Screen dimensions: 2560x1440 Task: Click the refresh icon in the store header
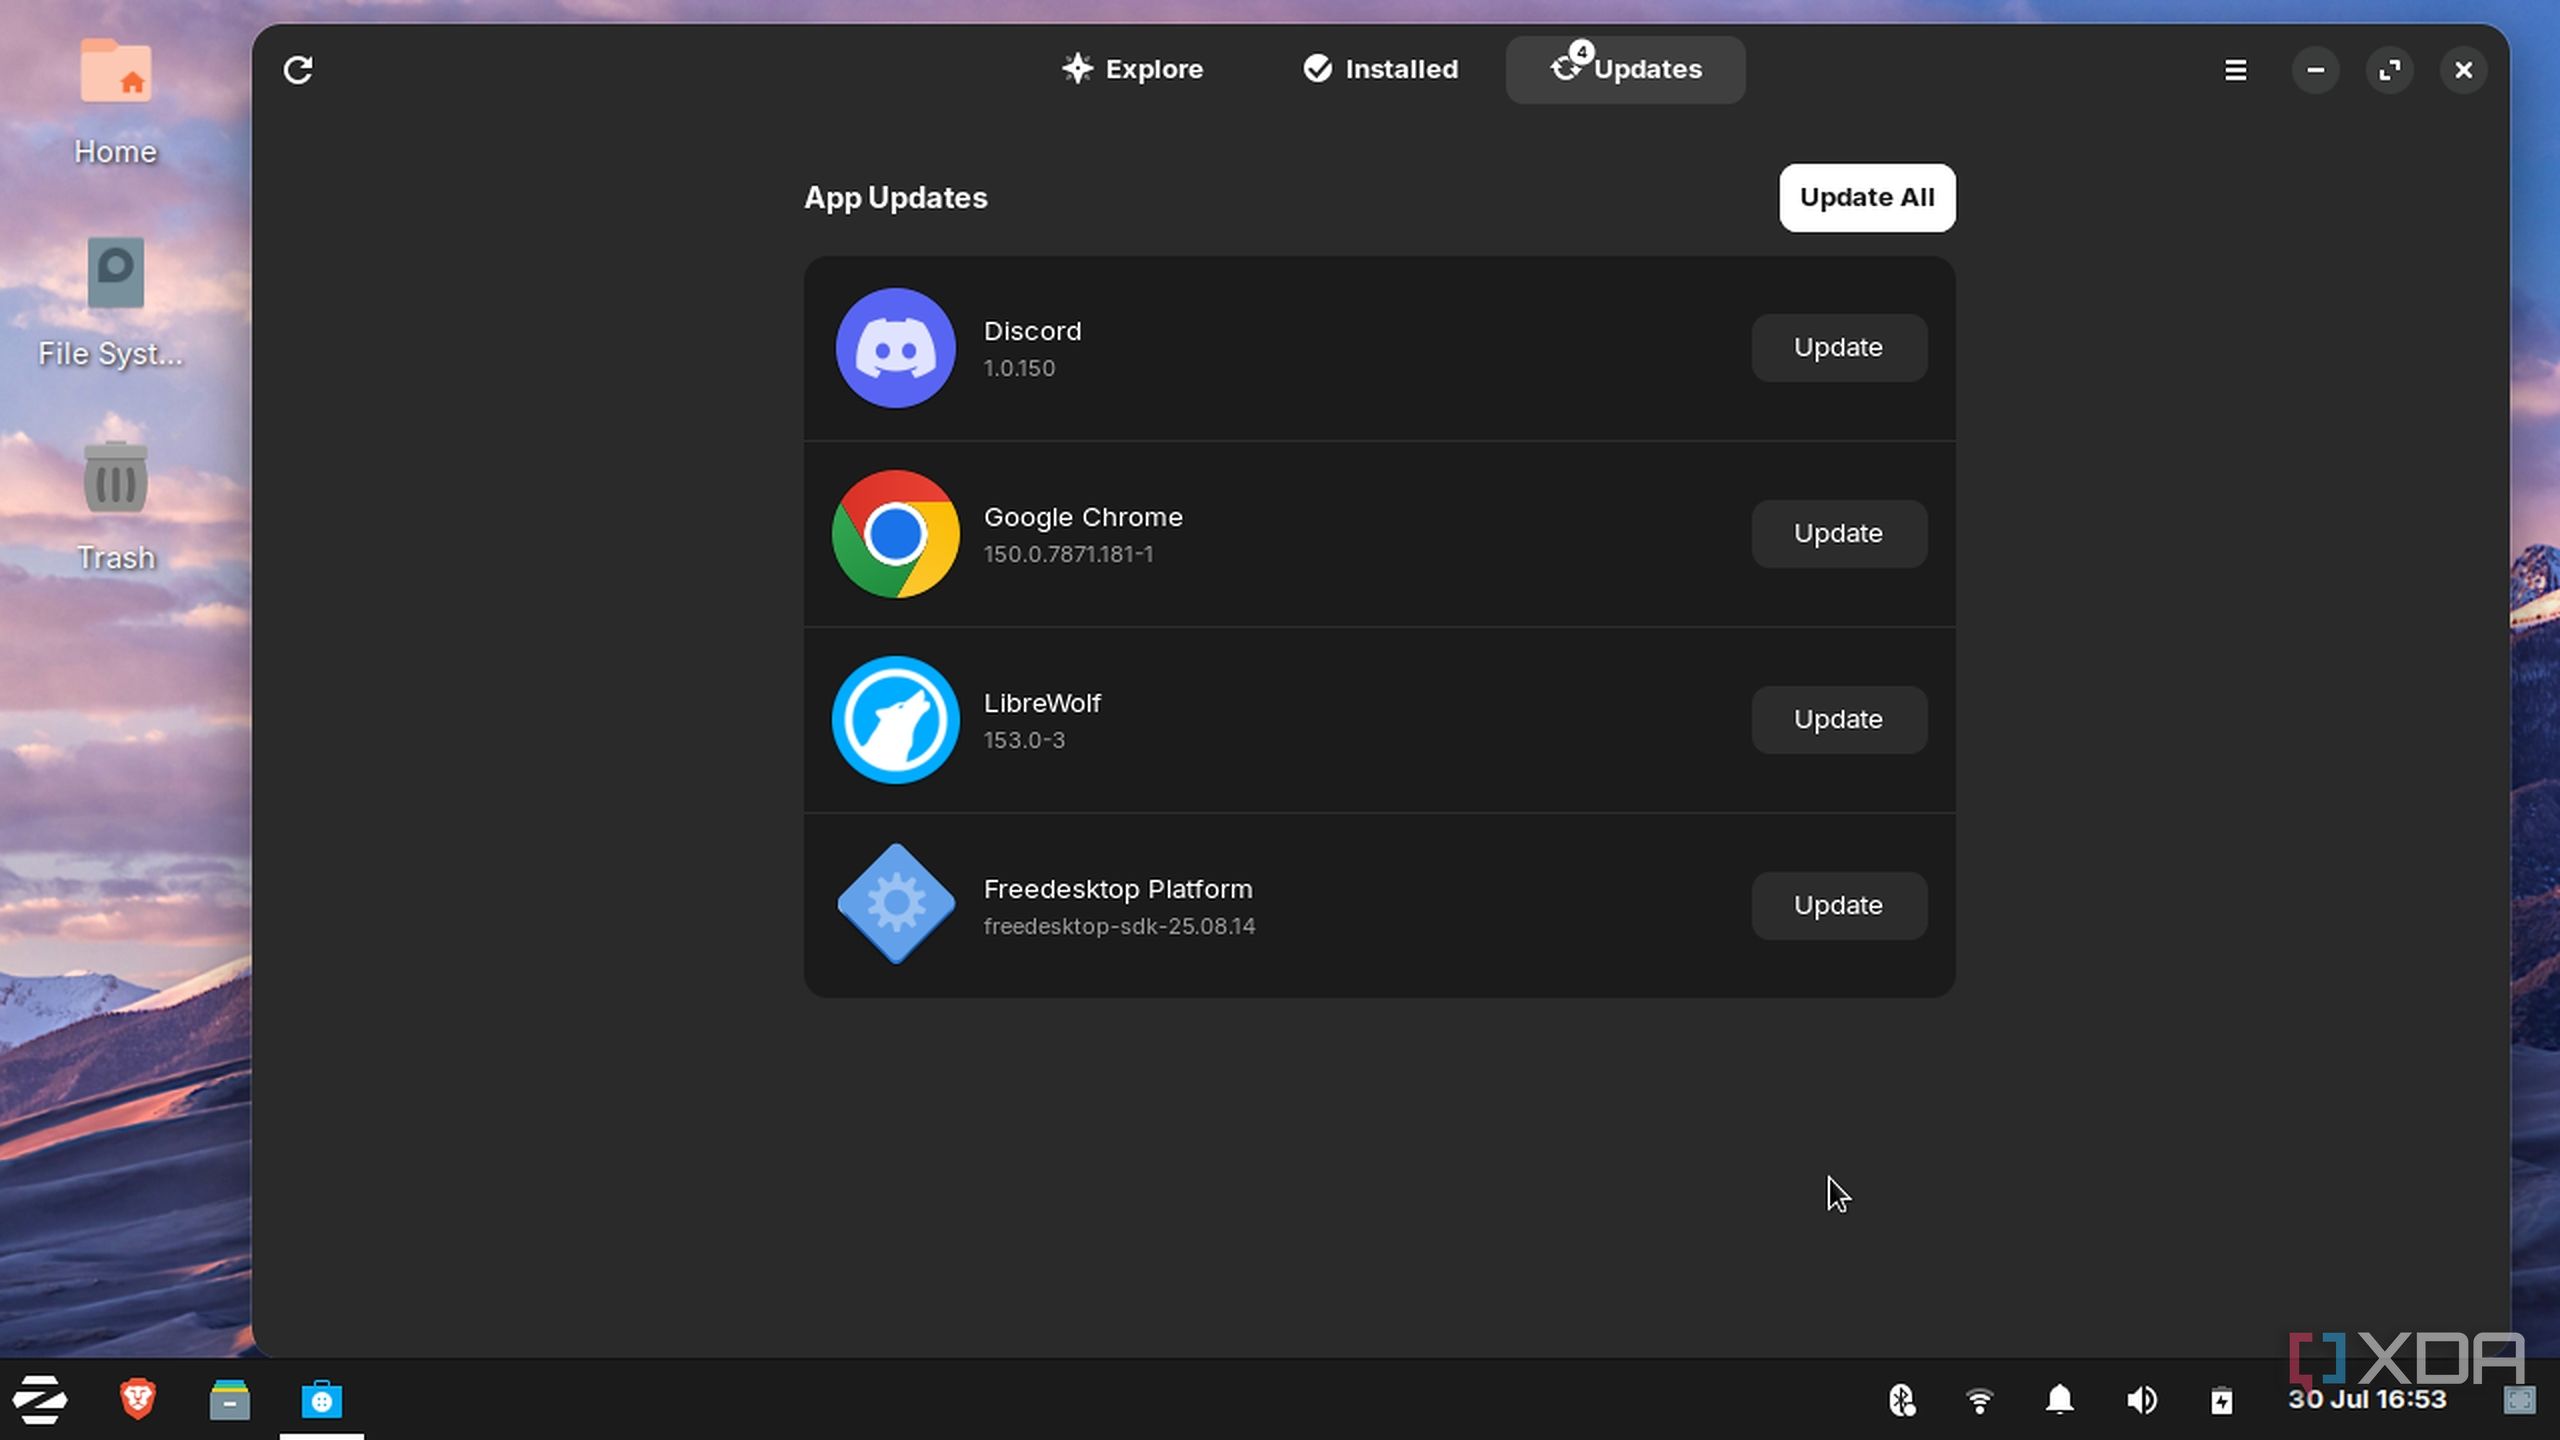(298, 70)
